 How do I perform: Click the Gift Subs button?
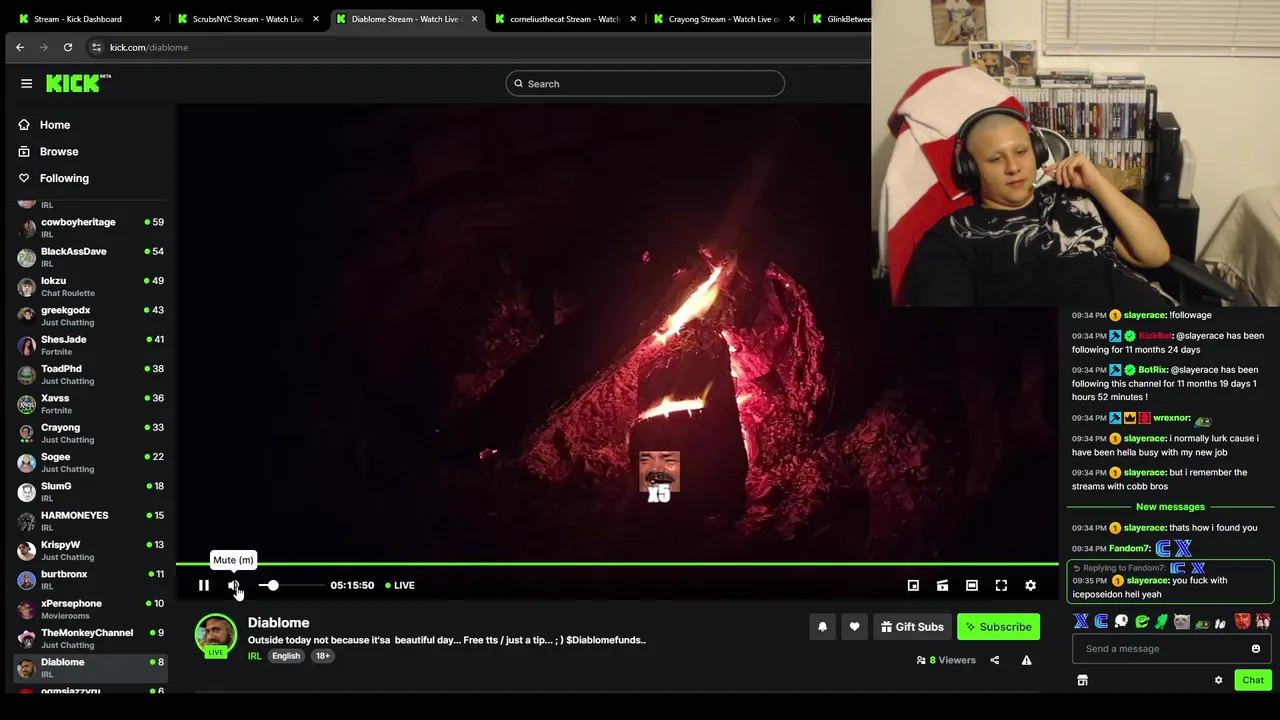click(x=912, y=627)
